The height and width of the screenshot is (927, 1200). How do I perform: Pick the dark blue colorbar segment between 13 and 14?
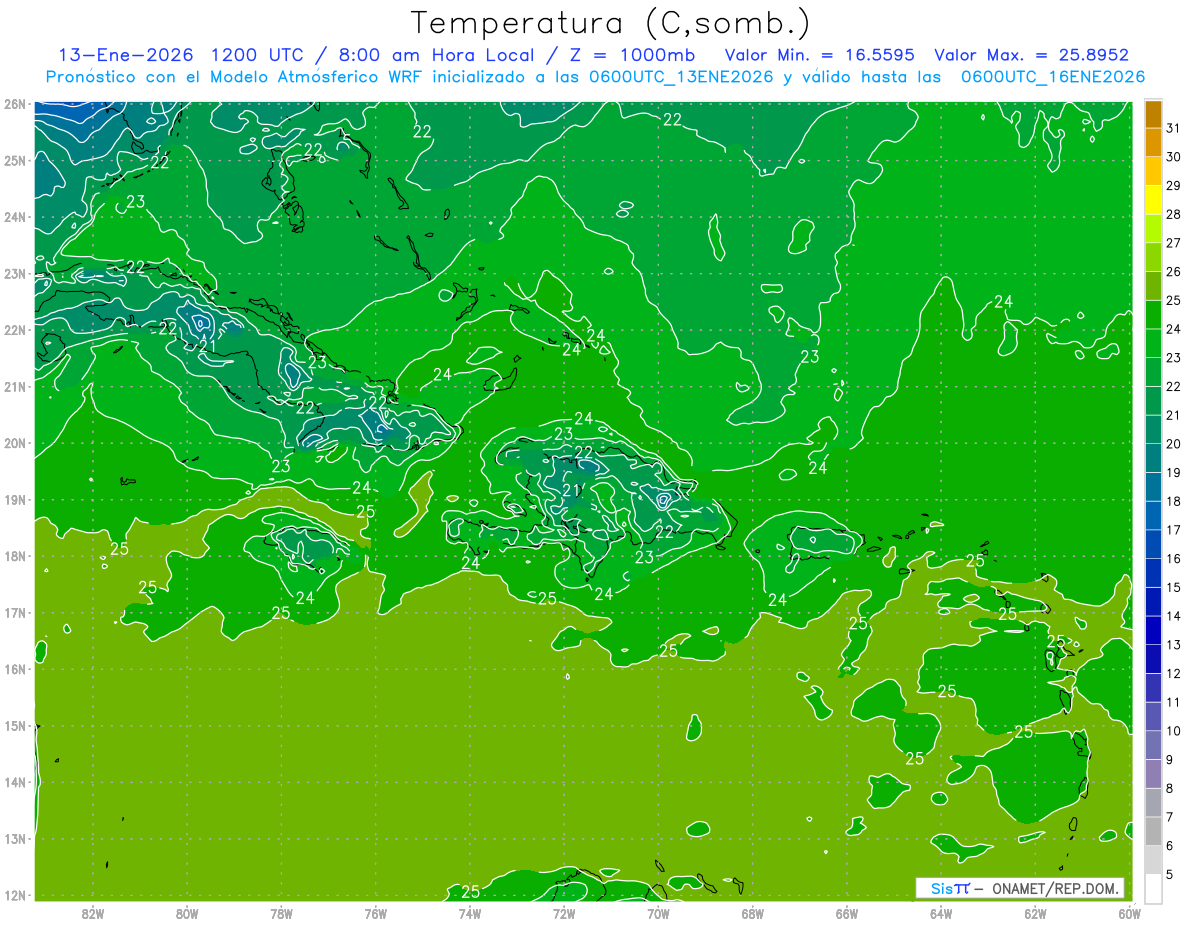tap(1153, 631)
